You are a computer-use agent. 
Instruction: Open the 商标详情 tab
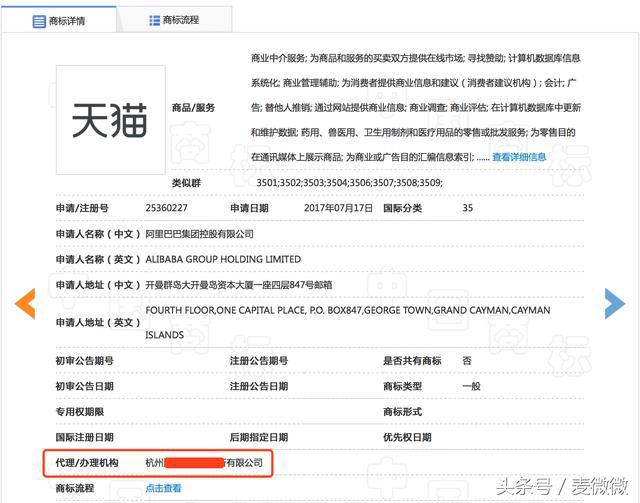58,20
